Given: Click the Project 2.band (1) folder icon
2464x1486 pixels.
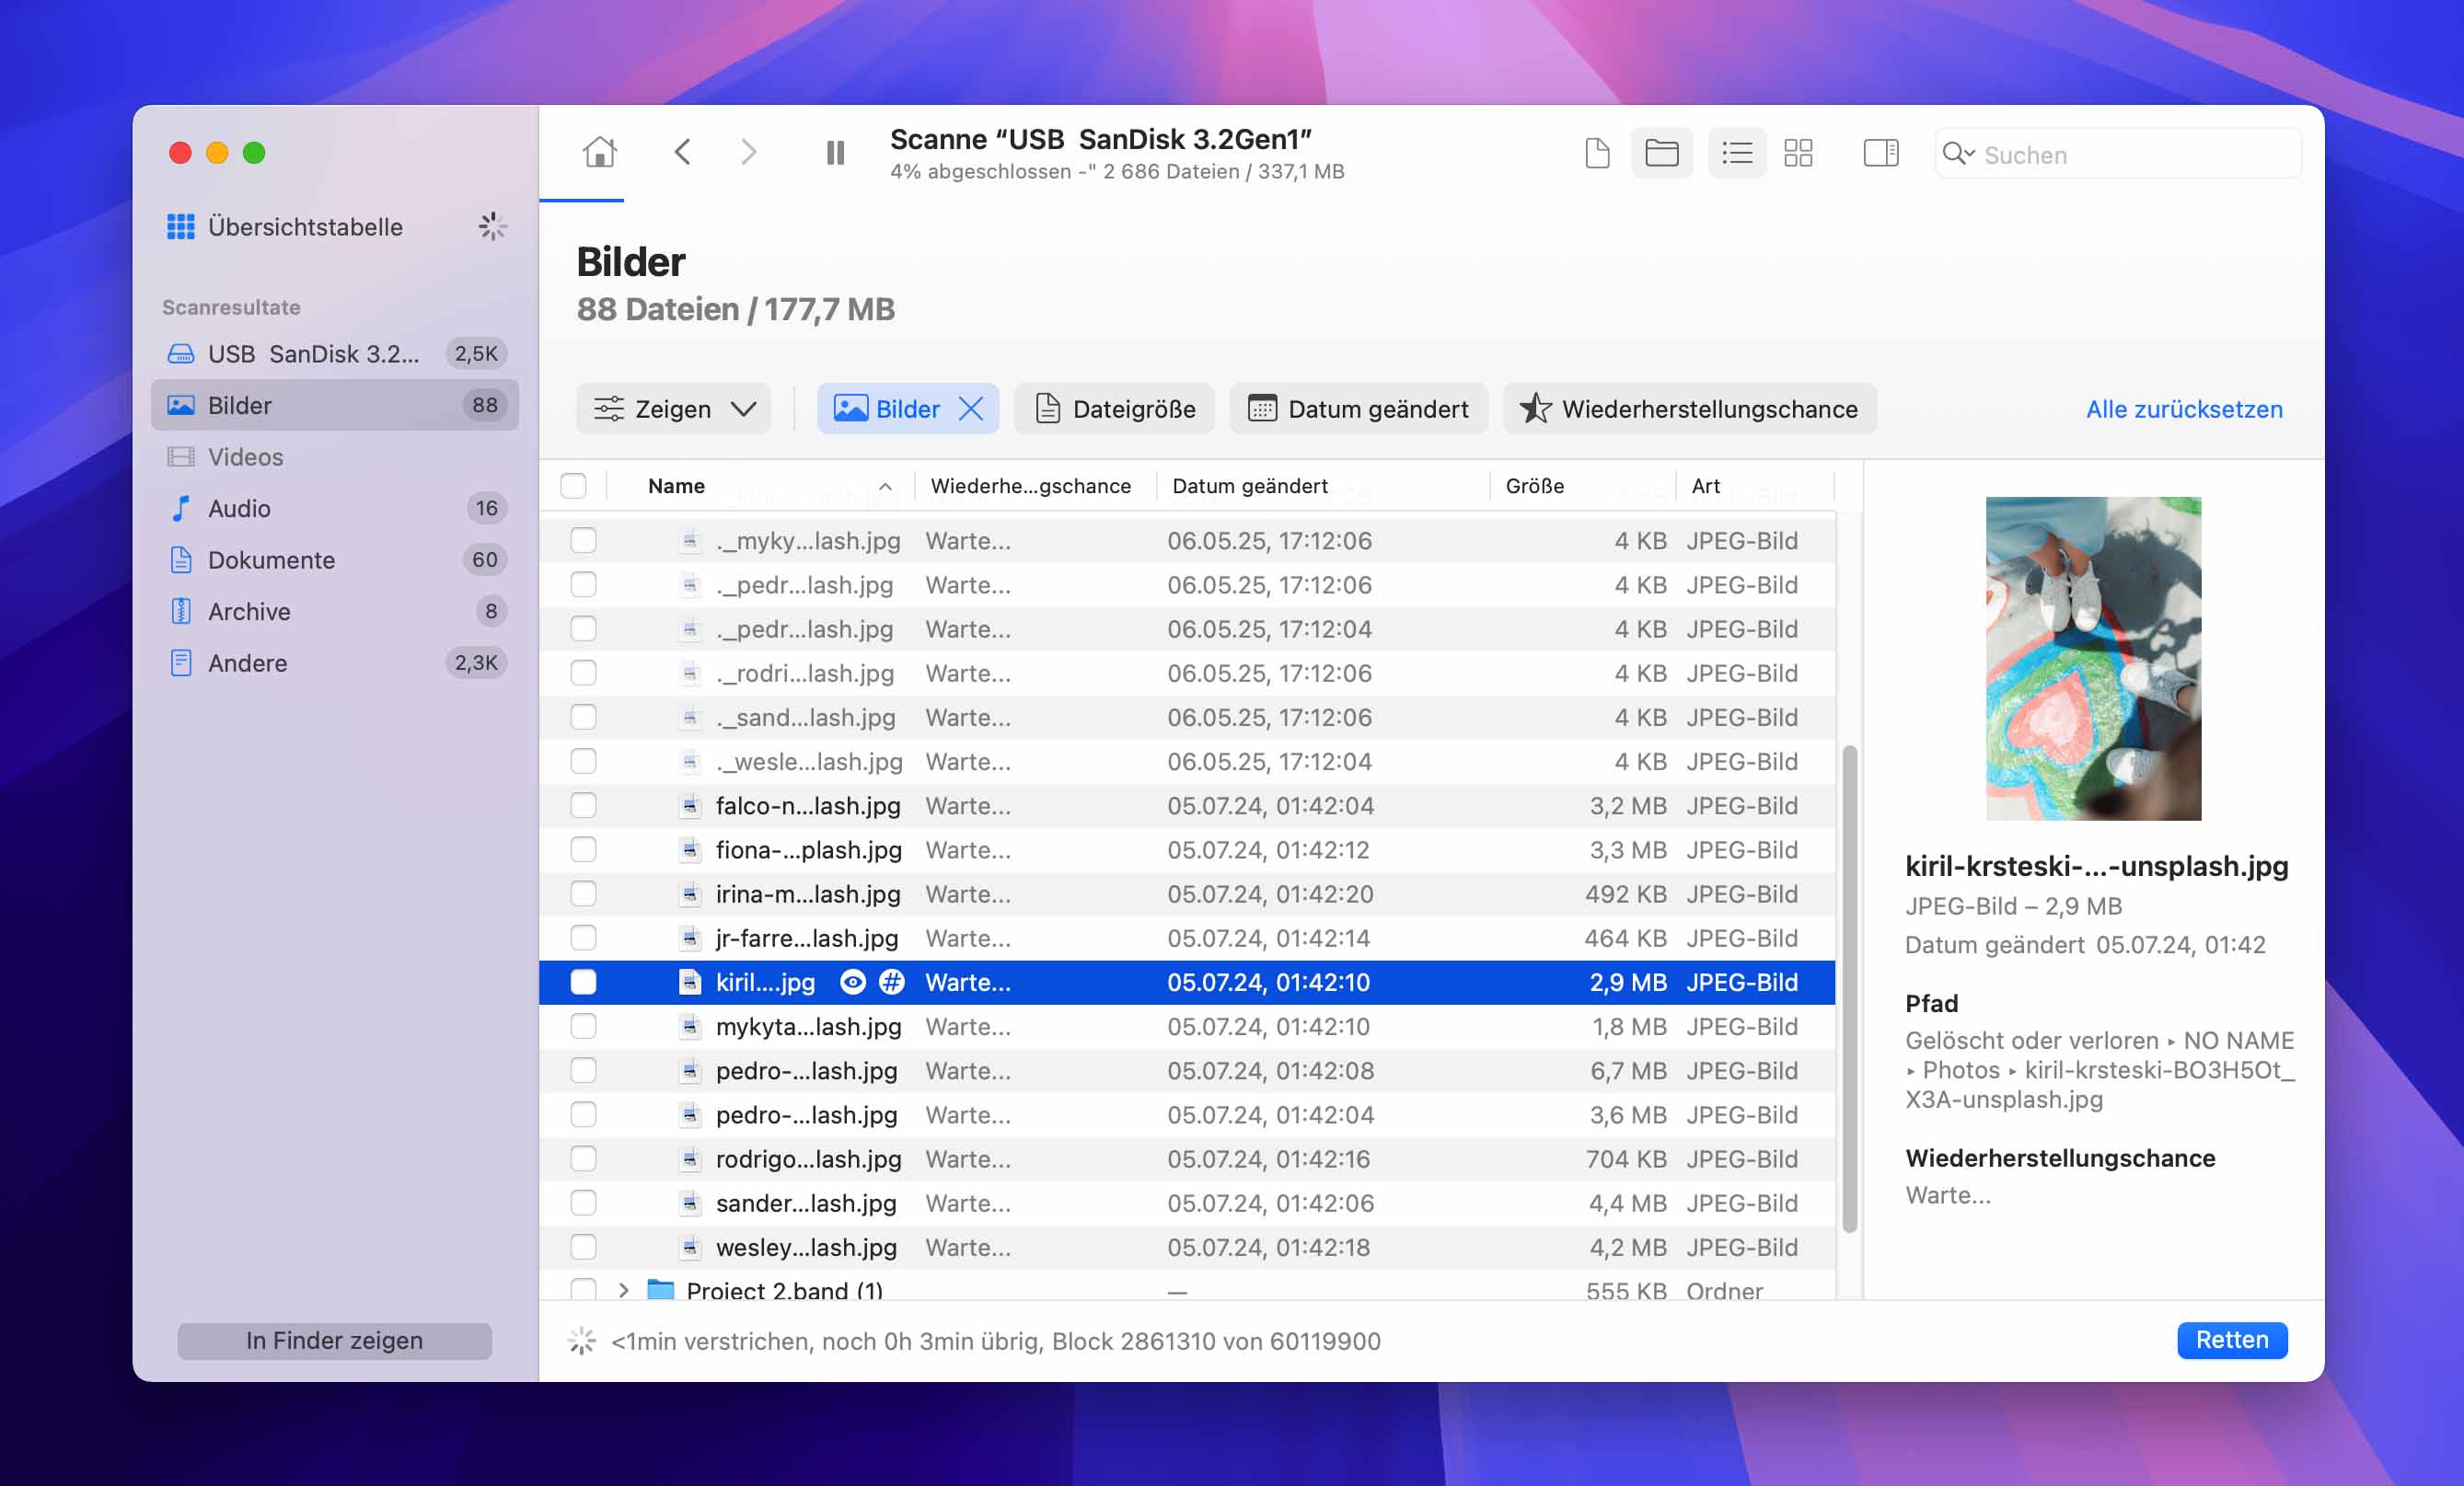Looking at the screenshot, I should 660,1290.
